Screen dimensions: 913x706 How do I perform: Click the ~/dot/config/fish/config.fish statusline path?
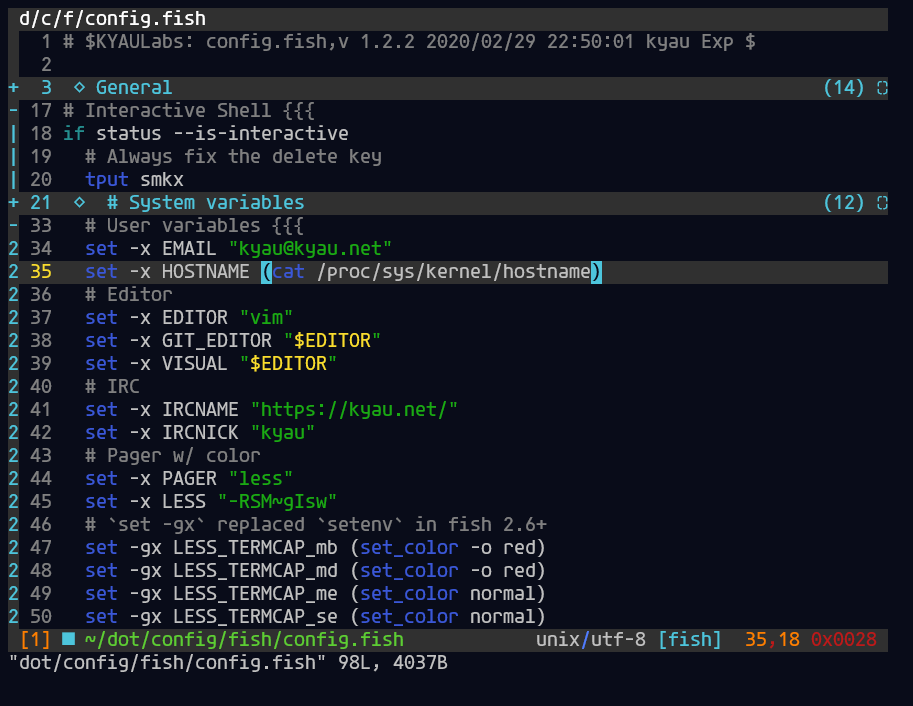click(x=244, y=640)
